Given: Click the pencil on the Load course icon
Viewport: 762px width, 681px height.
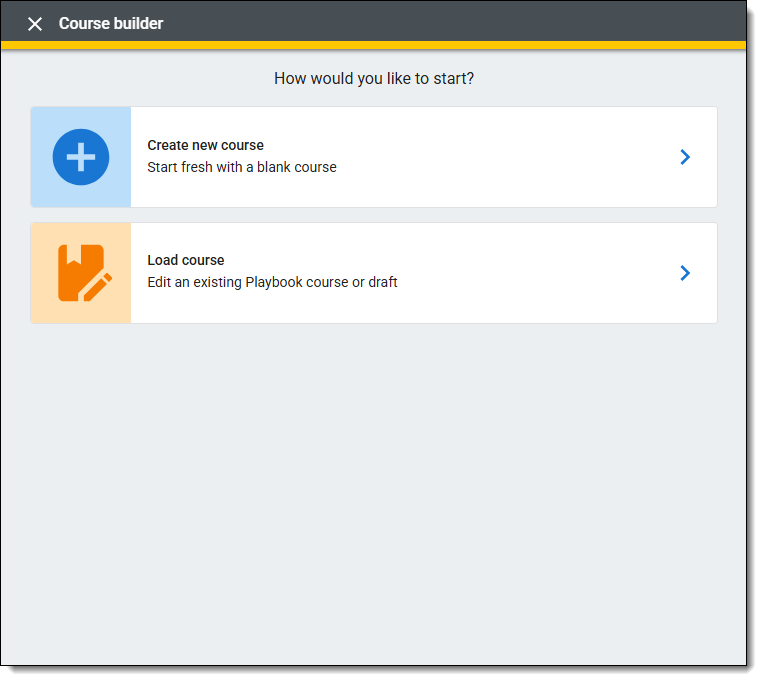Looking at the screenshot, I should (x=100, y=286).
